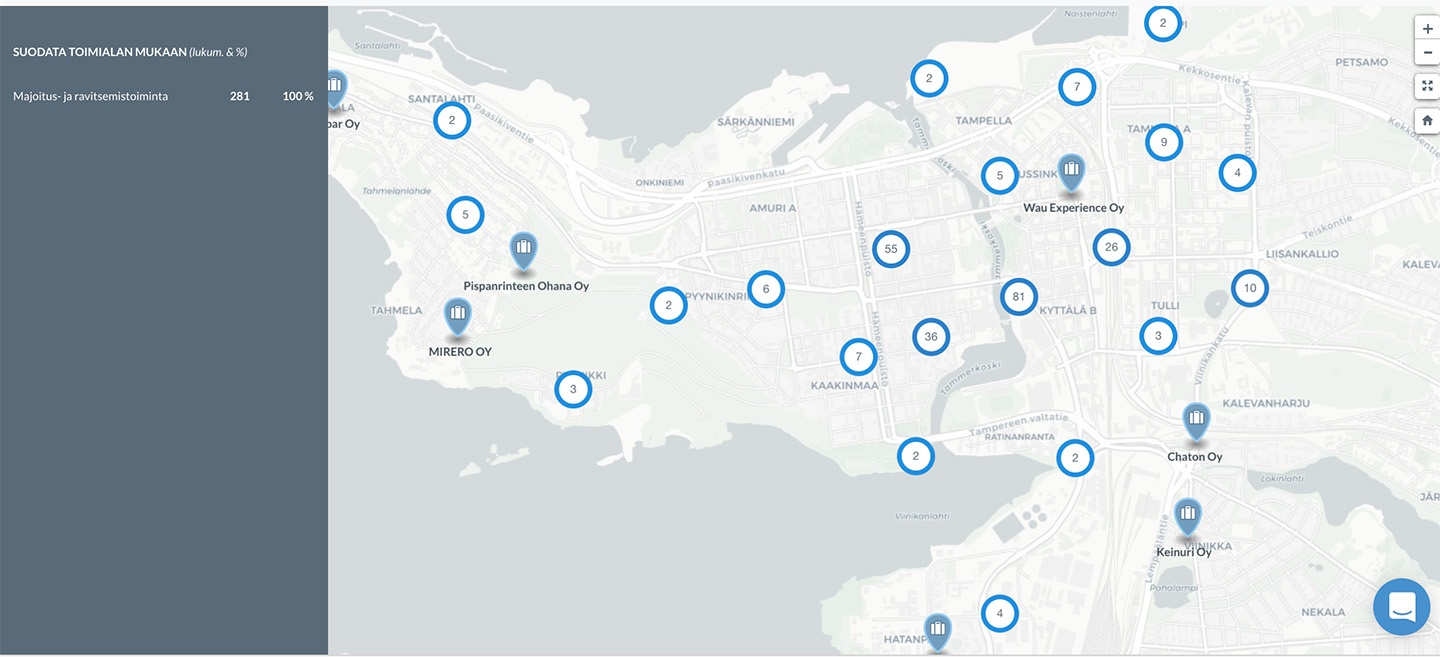Zoom into the 36 cluster marker
The width and height of the screenshot is (1440, 657).
coord(930,337)
